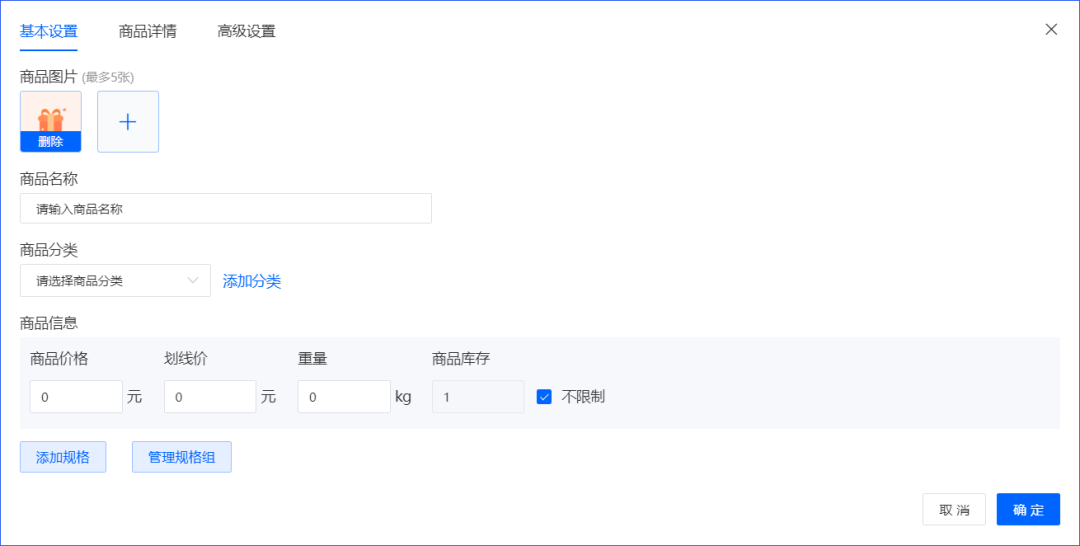Click the disabled 商品库存 field

tap(478, 397)
